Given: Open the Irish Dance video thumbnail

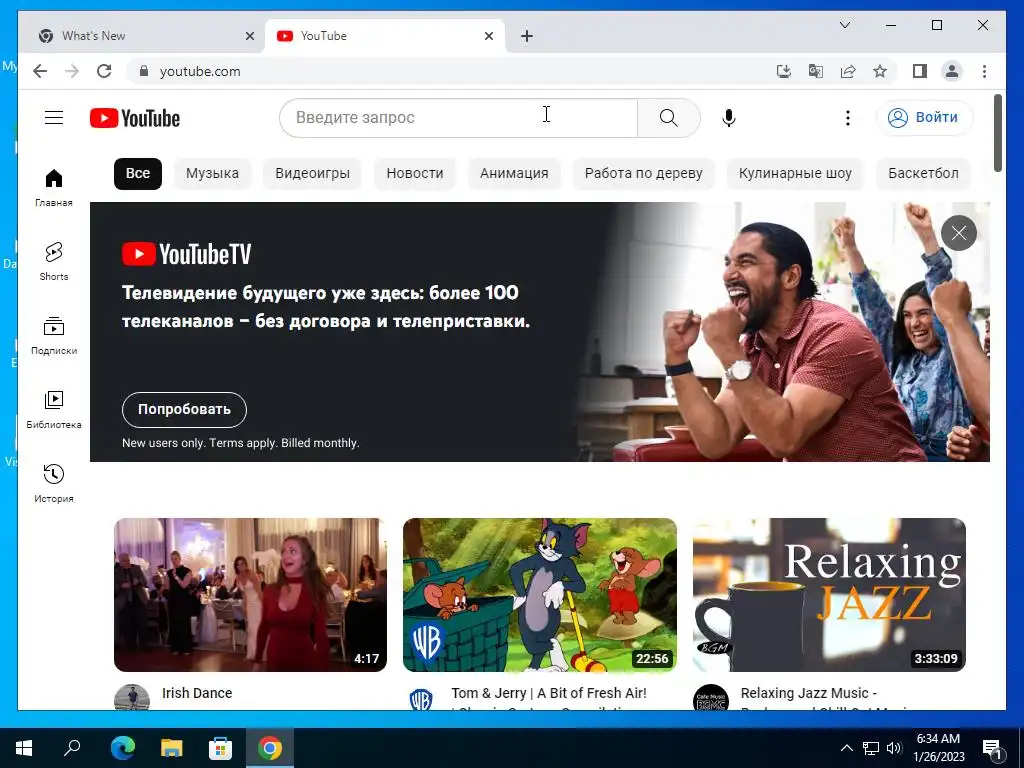Looking at the screenshot, I should (x=250, y=595).
